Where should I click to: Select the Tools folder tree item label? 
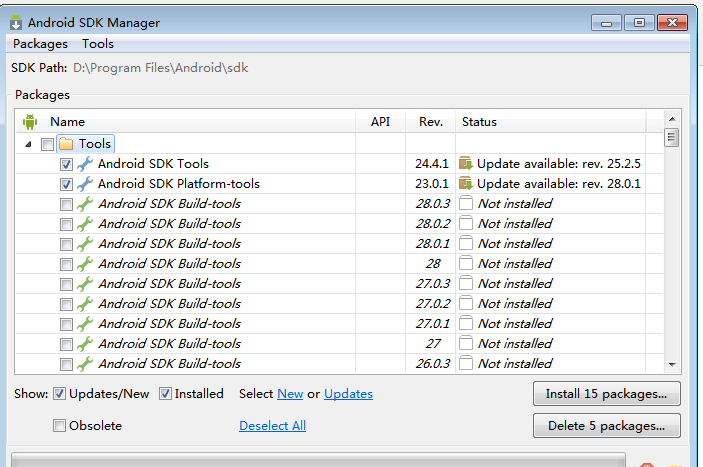point(95,144)
